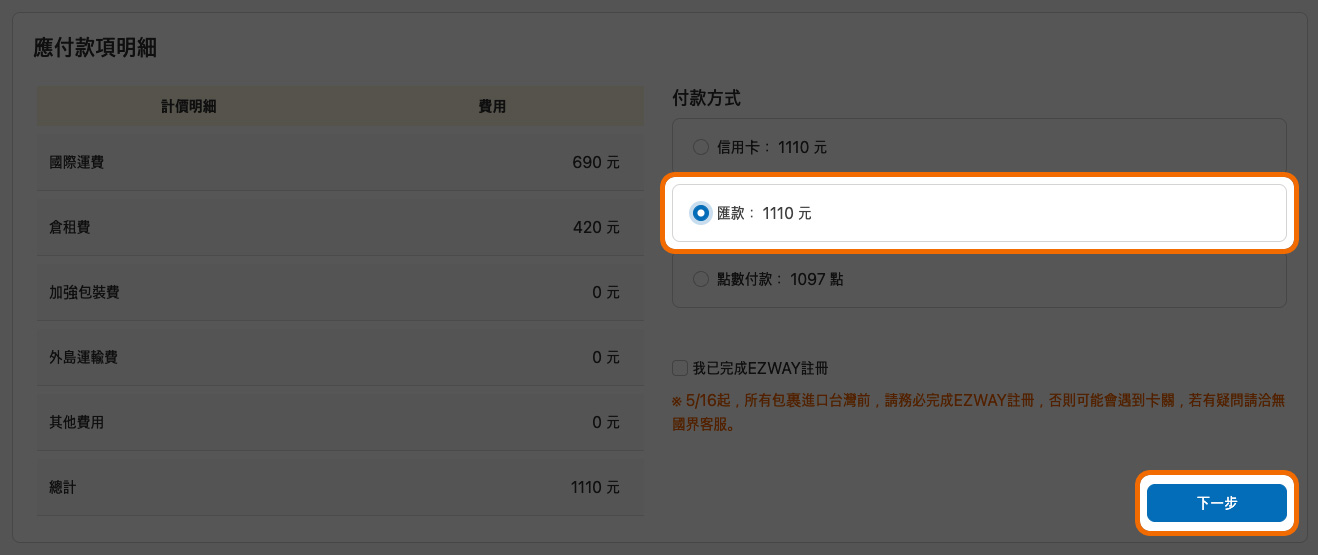Screen dimensions: 1318x555
Task: Click the 420 元 warehouse fee amount
Action: click(596, 227)
